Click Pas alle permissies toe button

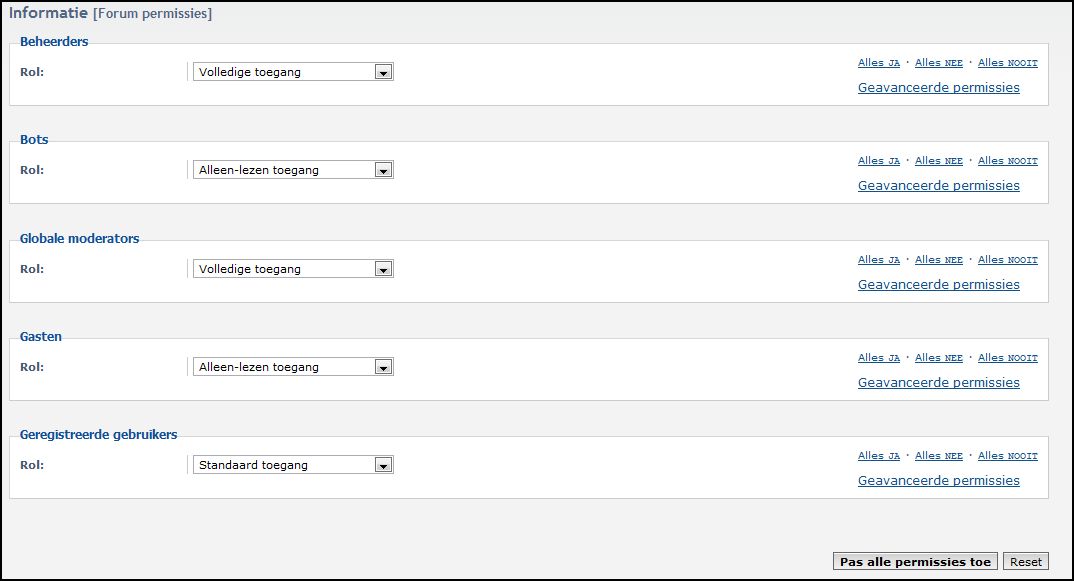(x=915, y=562)
